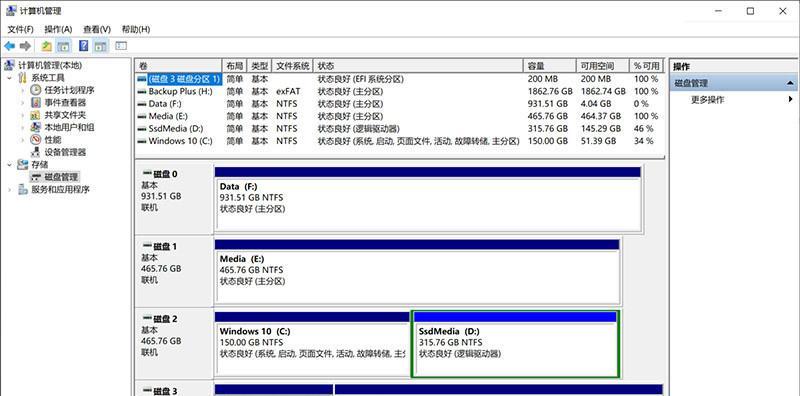
Task: Select the SsdMedia (D:) partition block
Action: pos(515,344)
